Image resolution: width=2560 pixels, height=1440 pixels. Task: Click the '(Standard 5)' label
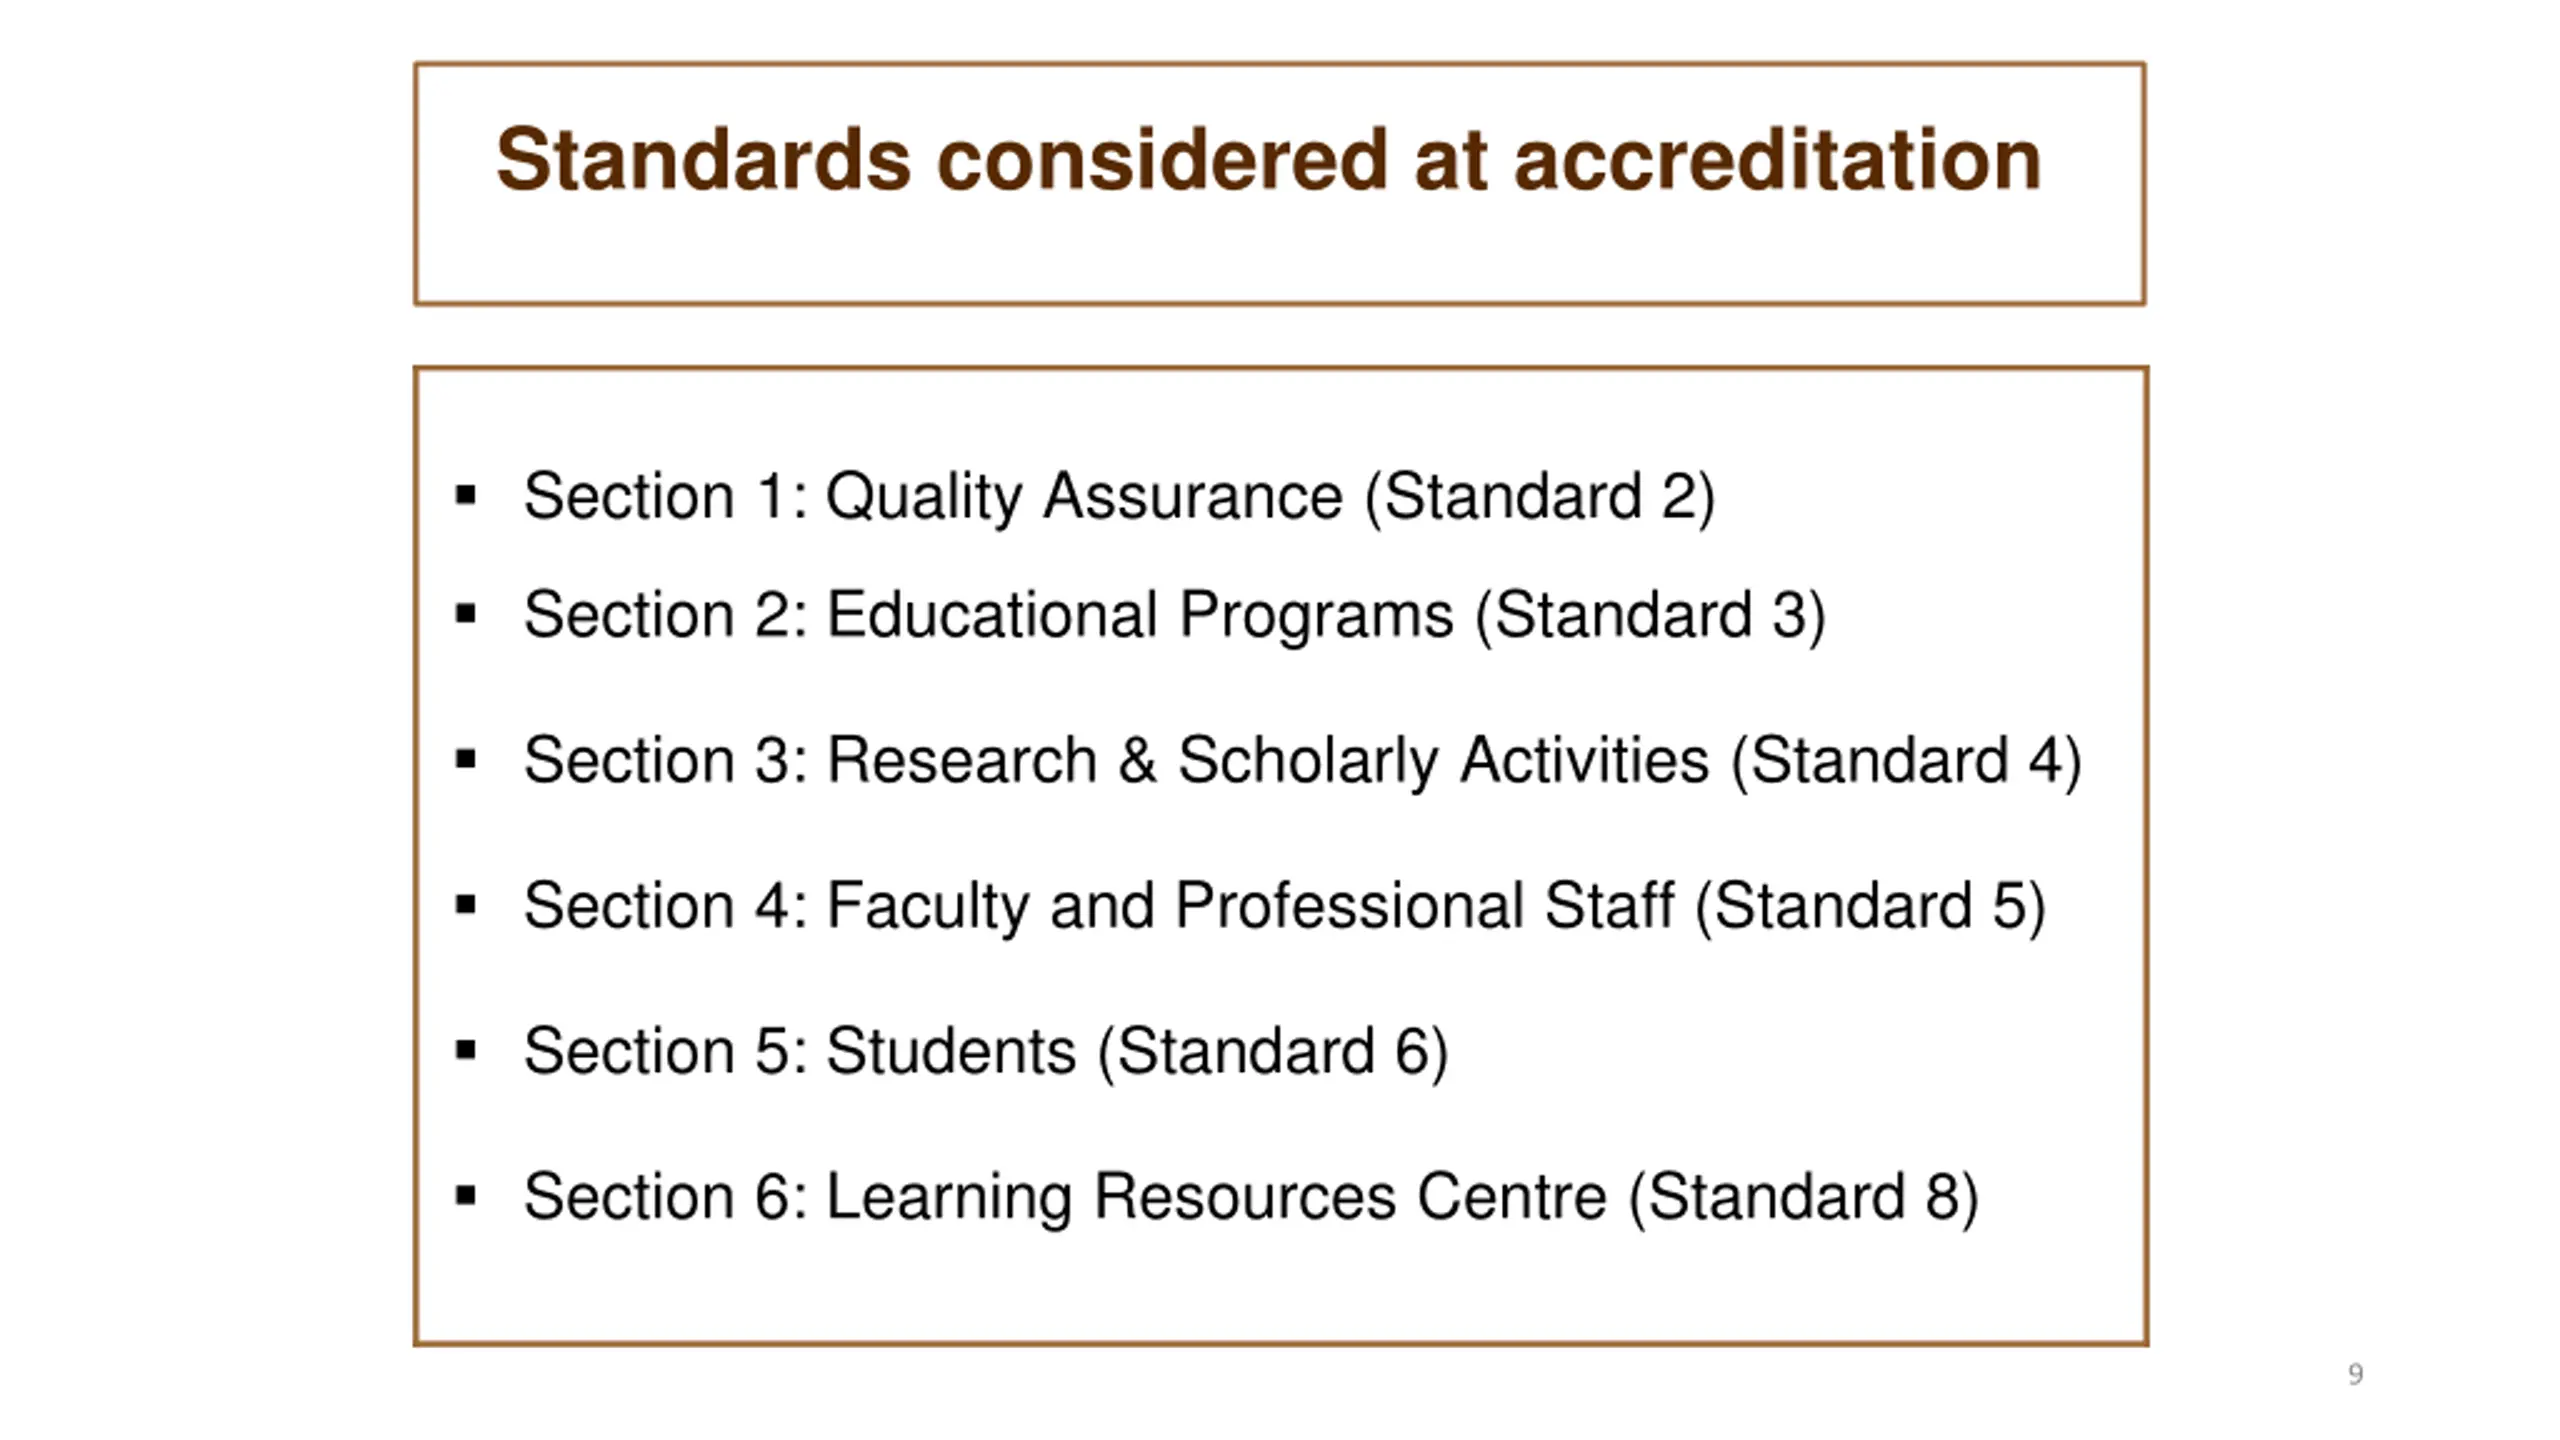(x=1871, y=907)
